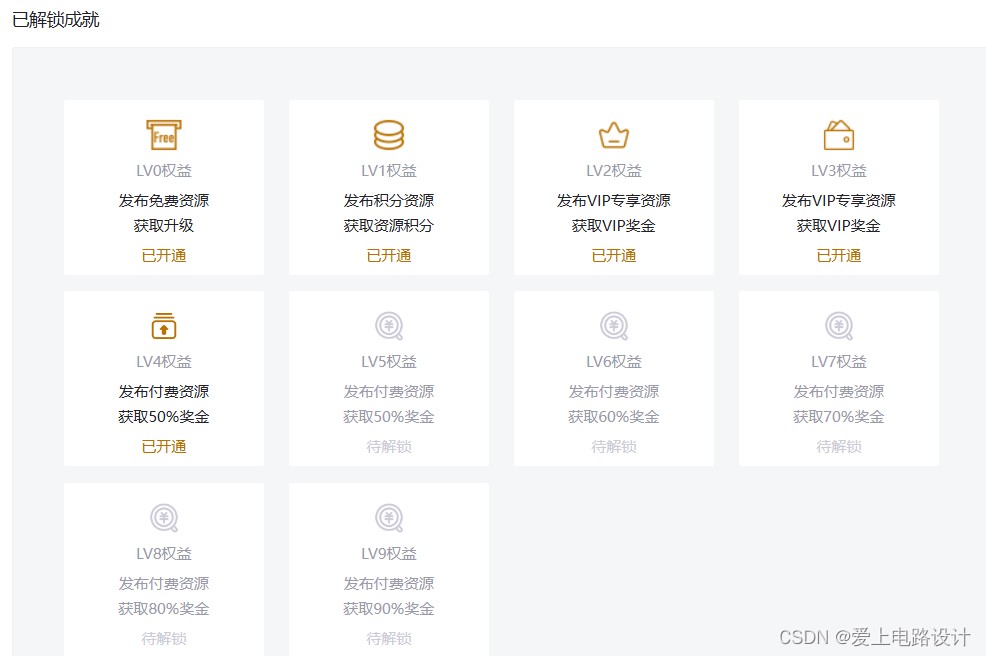This screenshot has width=986, height=656.
Task: Click the 获取70%奖金 text
Action: [839, 417]
